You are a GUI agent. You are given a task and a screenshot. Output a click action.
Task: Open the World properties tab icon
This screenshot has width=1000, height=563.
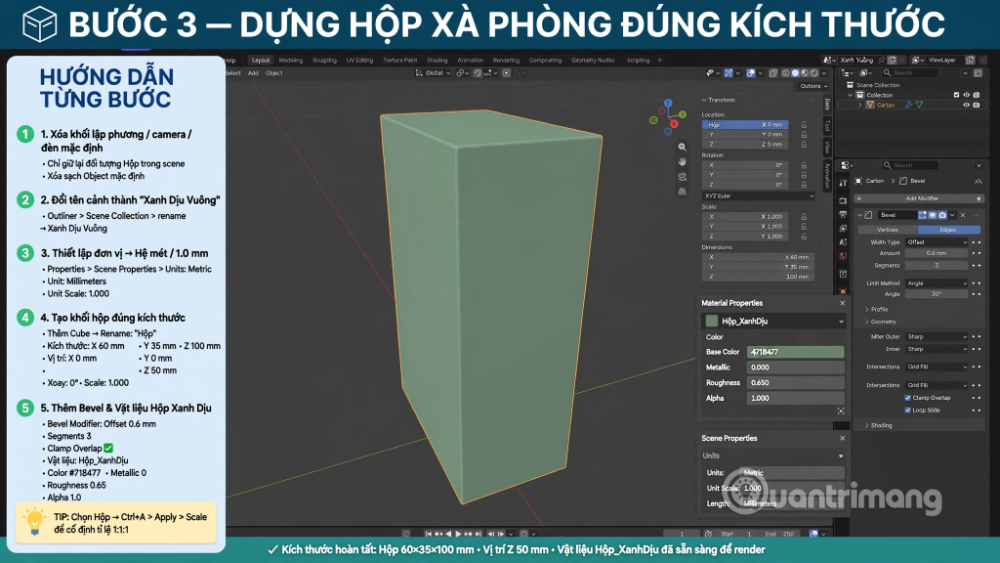coord(843,256)
